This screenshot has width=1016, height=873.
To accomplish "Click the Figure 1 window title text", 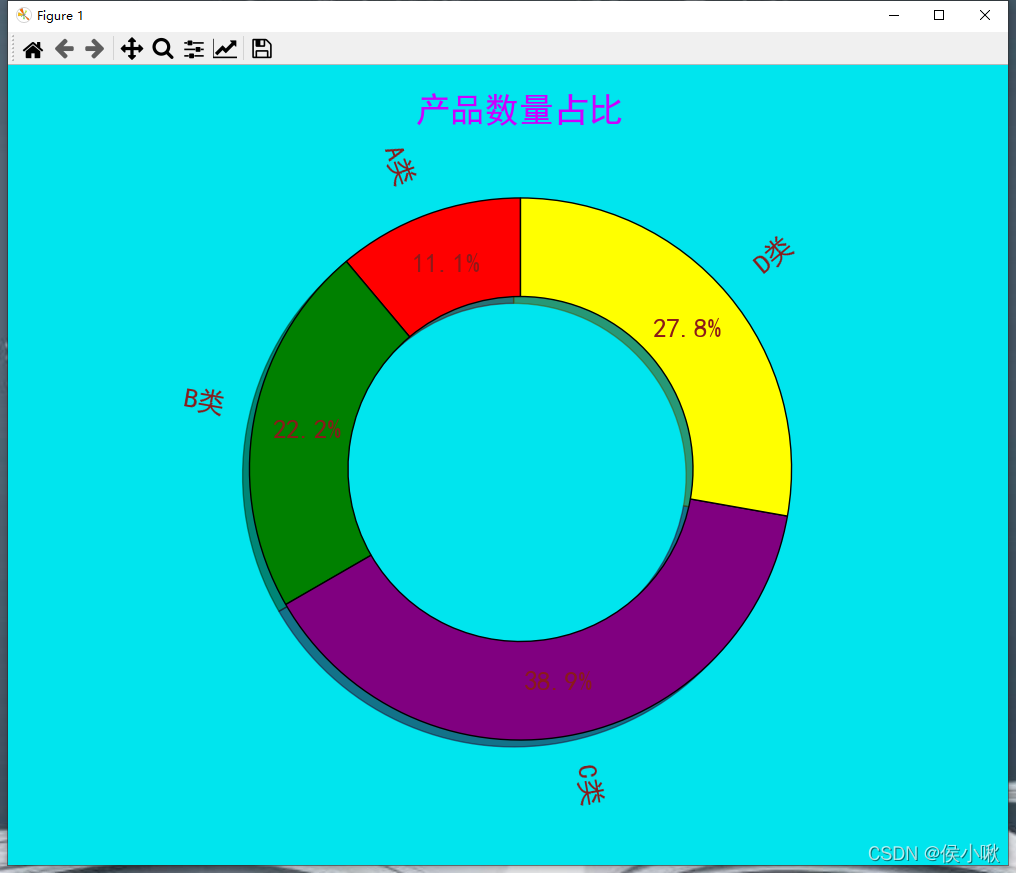I will point(60,16).
